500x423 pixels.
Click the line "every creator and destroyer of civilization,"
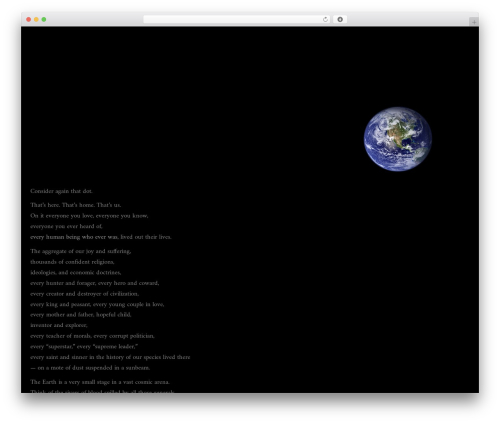85,294
